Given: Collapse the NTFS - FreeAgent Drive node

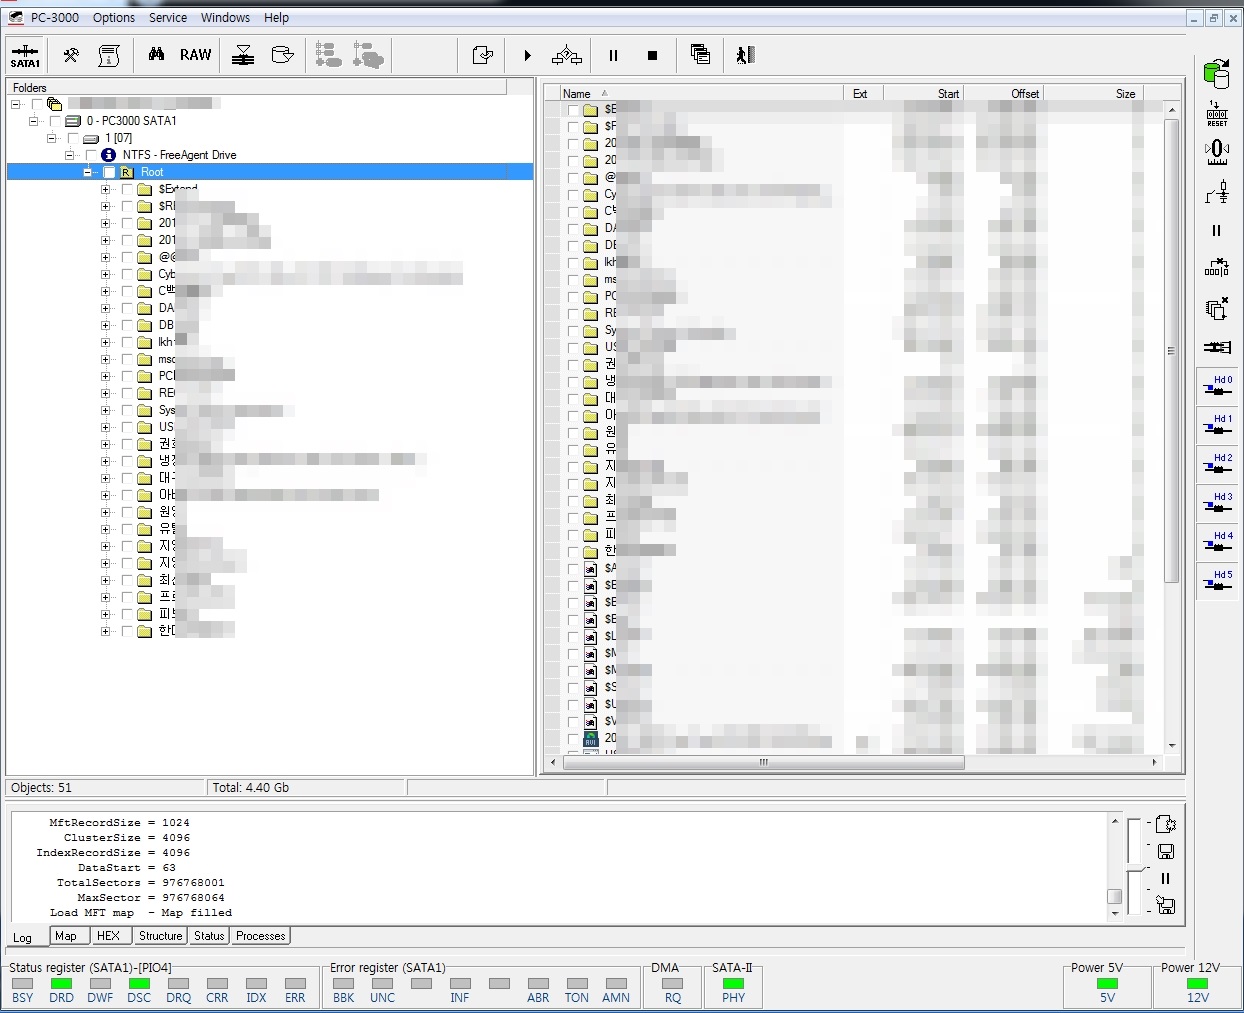Looking at the screenshot, I should coord(70,155).
